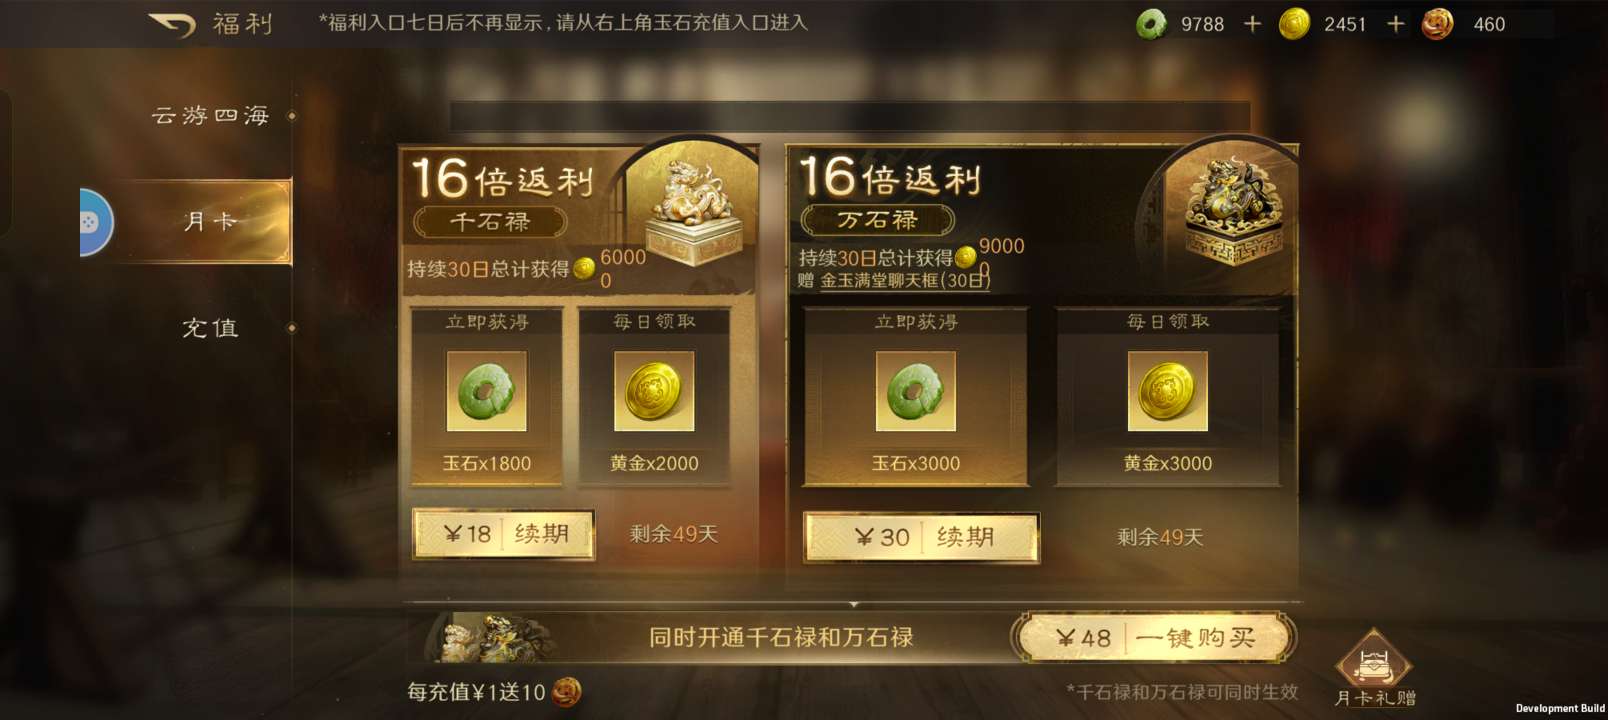Click the 玉石x3000 jade reward icon

(915, 391)
